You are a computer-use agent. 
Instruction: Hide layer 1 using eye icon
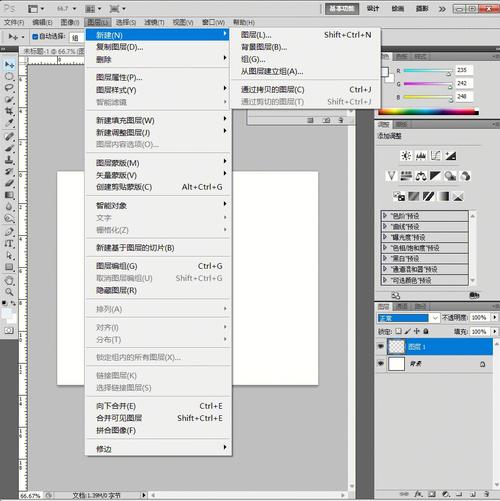tap(381, 347)
